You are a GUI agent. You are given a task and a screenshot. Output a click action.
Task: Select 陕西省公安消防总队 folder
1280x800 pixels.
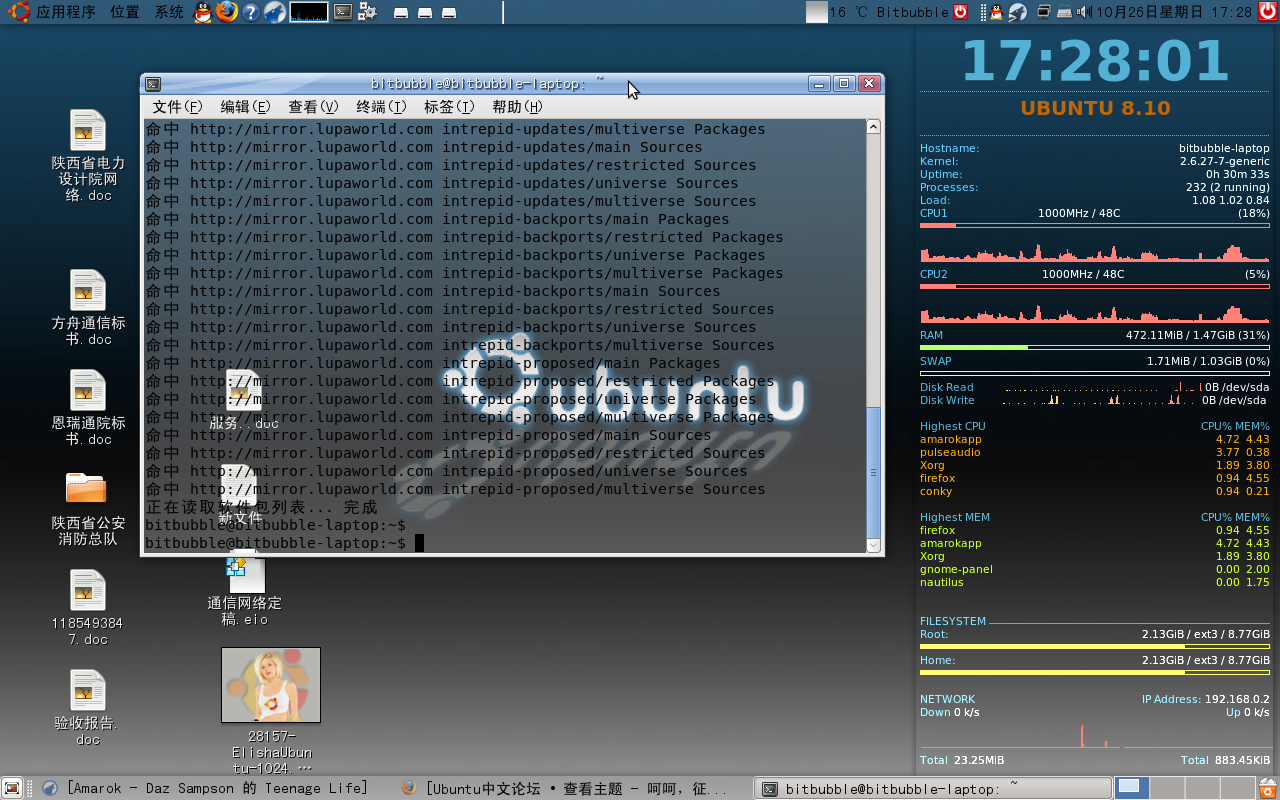pyautogui.click(x=88, y=508)
